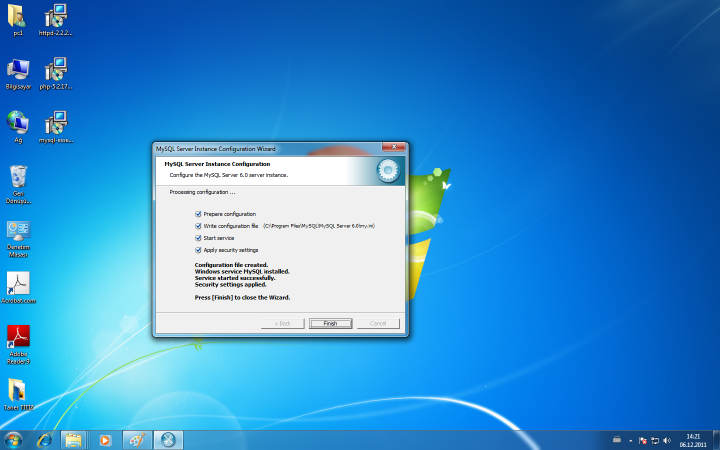Click the Start service checkmark
The height and width of the screenshot is (450, 720).
tap(198, 238)
